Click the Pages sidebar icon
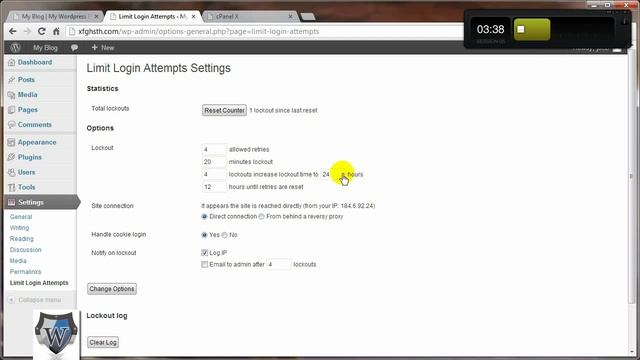The height and width of the screenshot is (360, 640). coord(11,110)
